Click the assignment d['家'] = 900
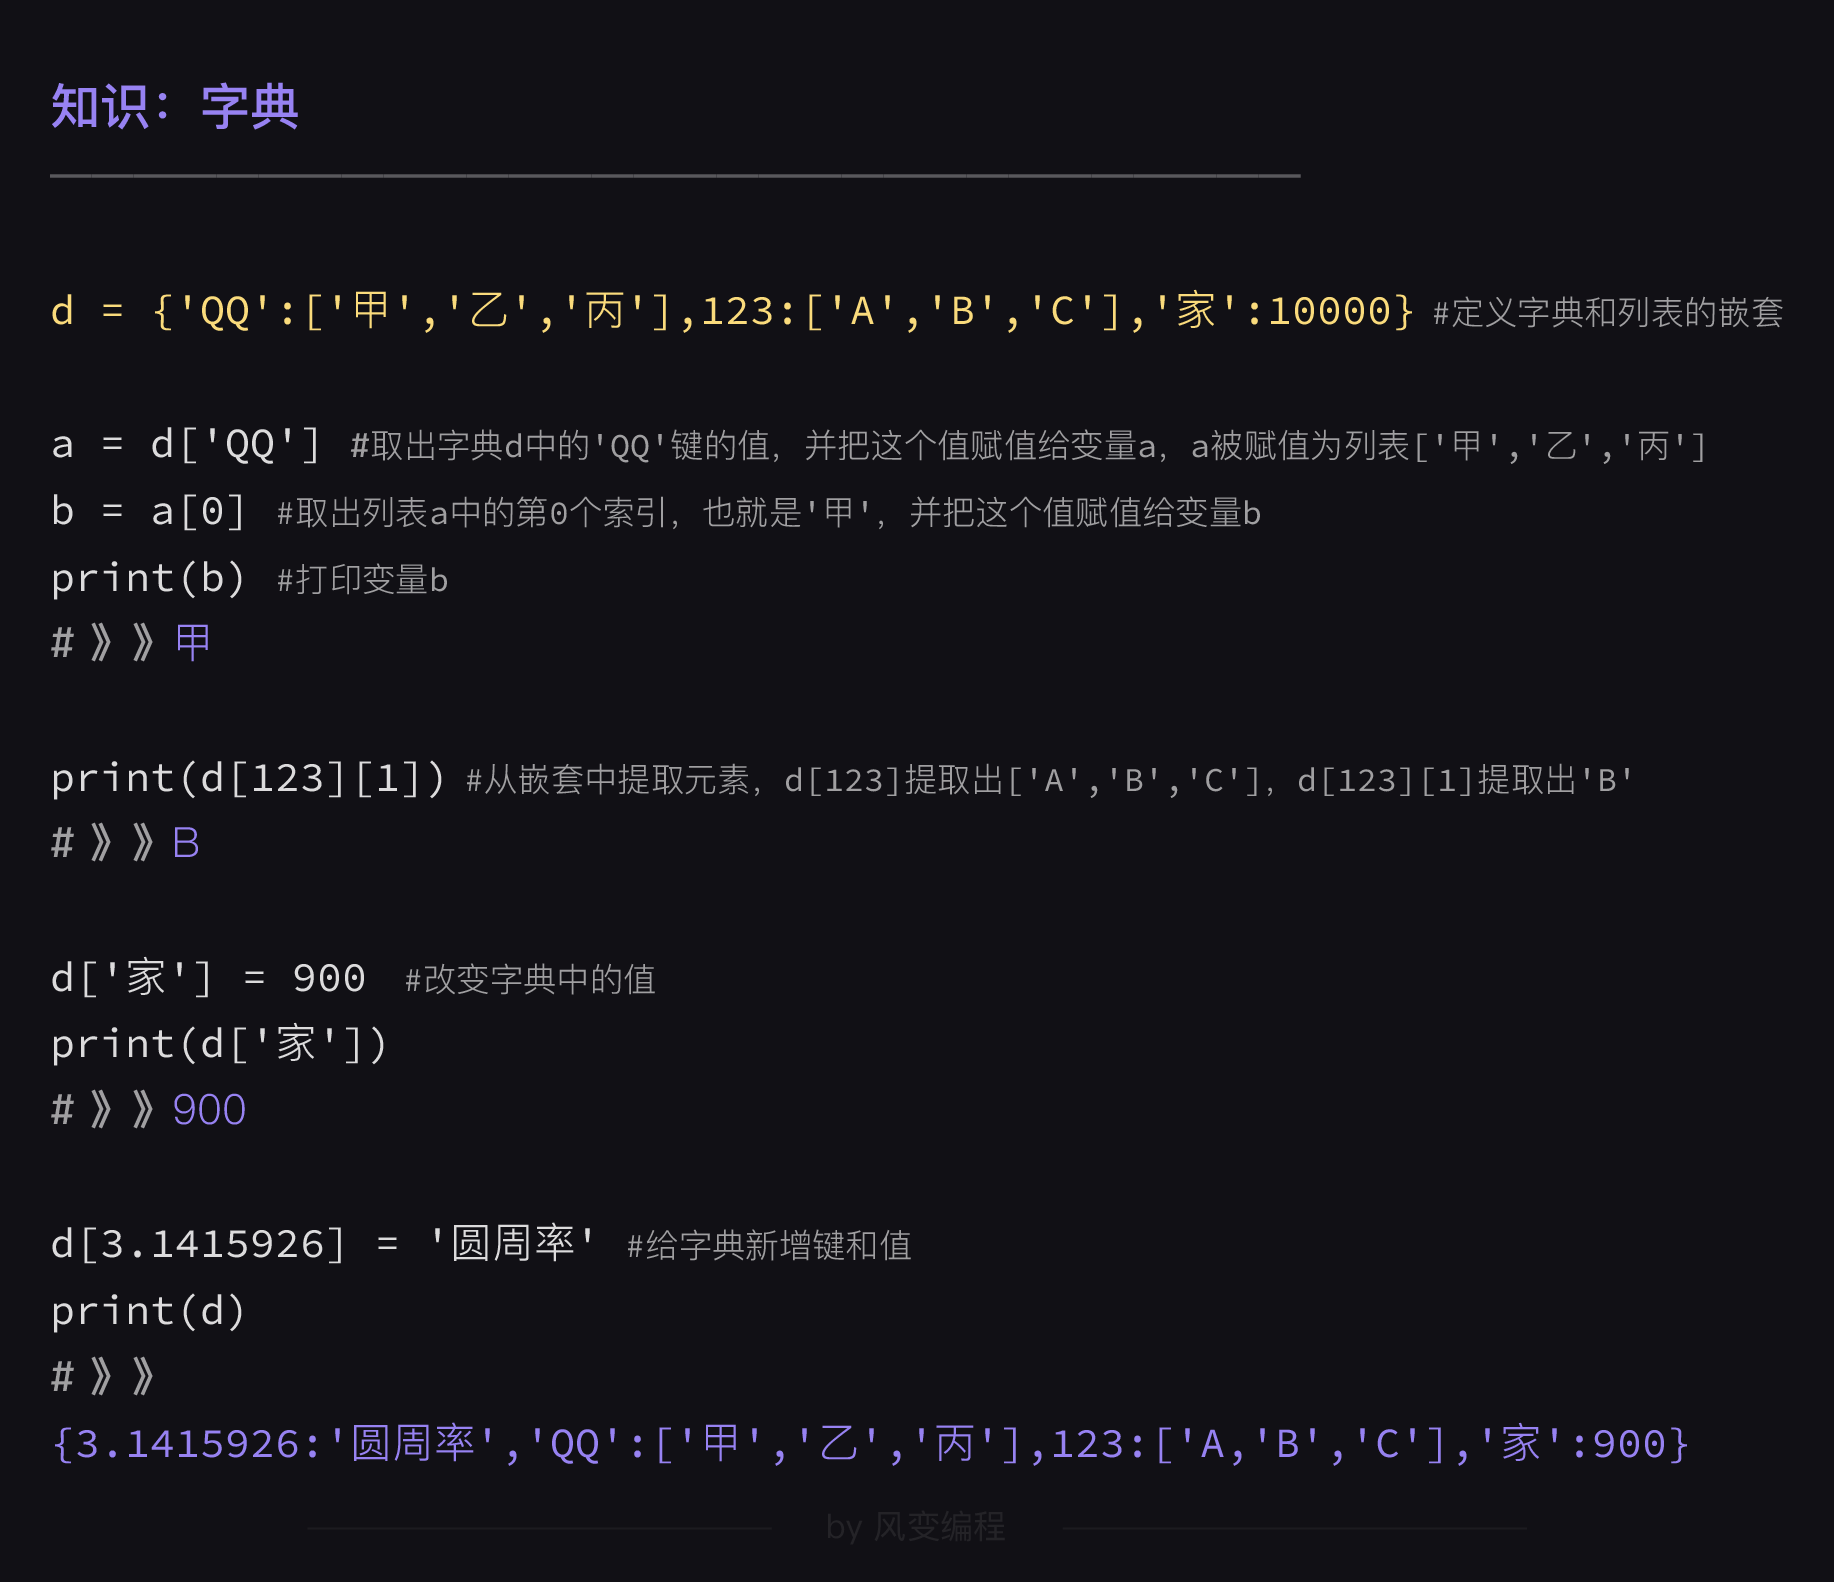Screen dimensions: 1834x1582 [208, 977]
